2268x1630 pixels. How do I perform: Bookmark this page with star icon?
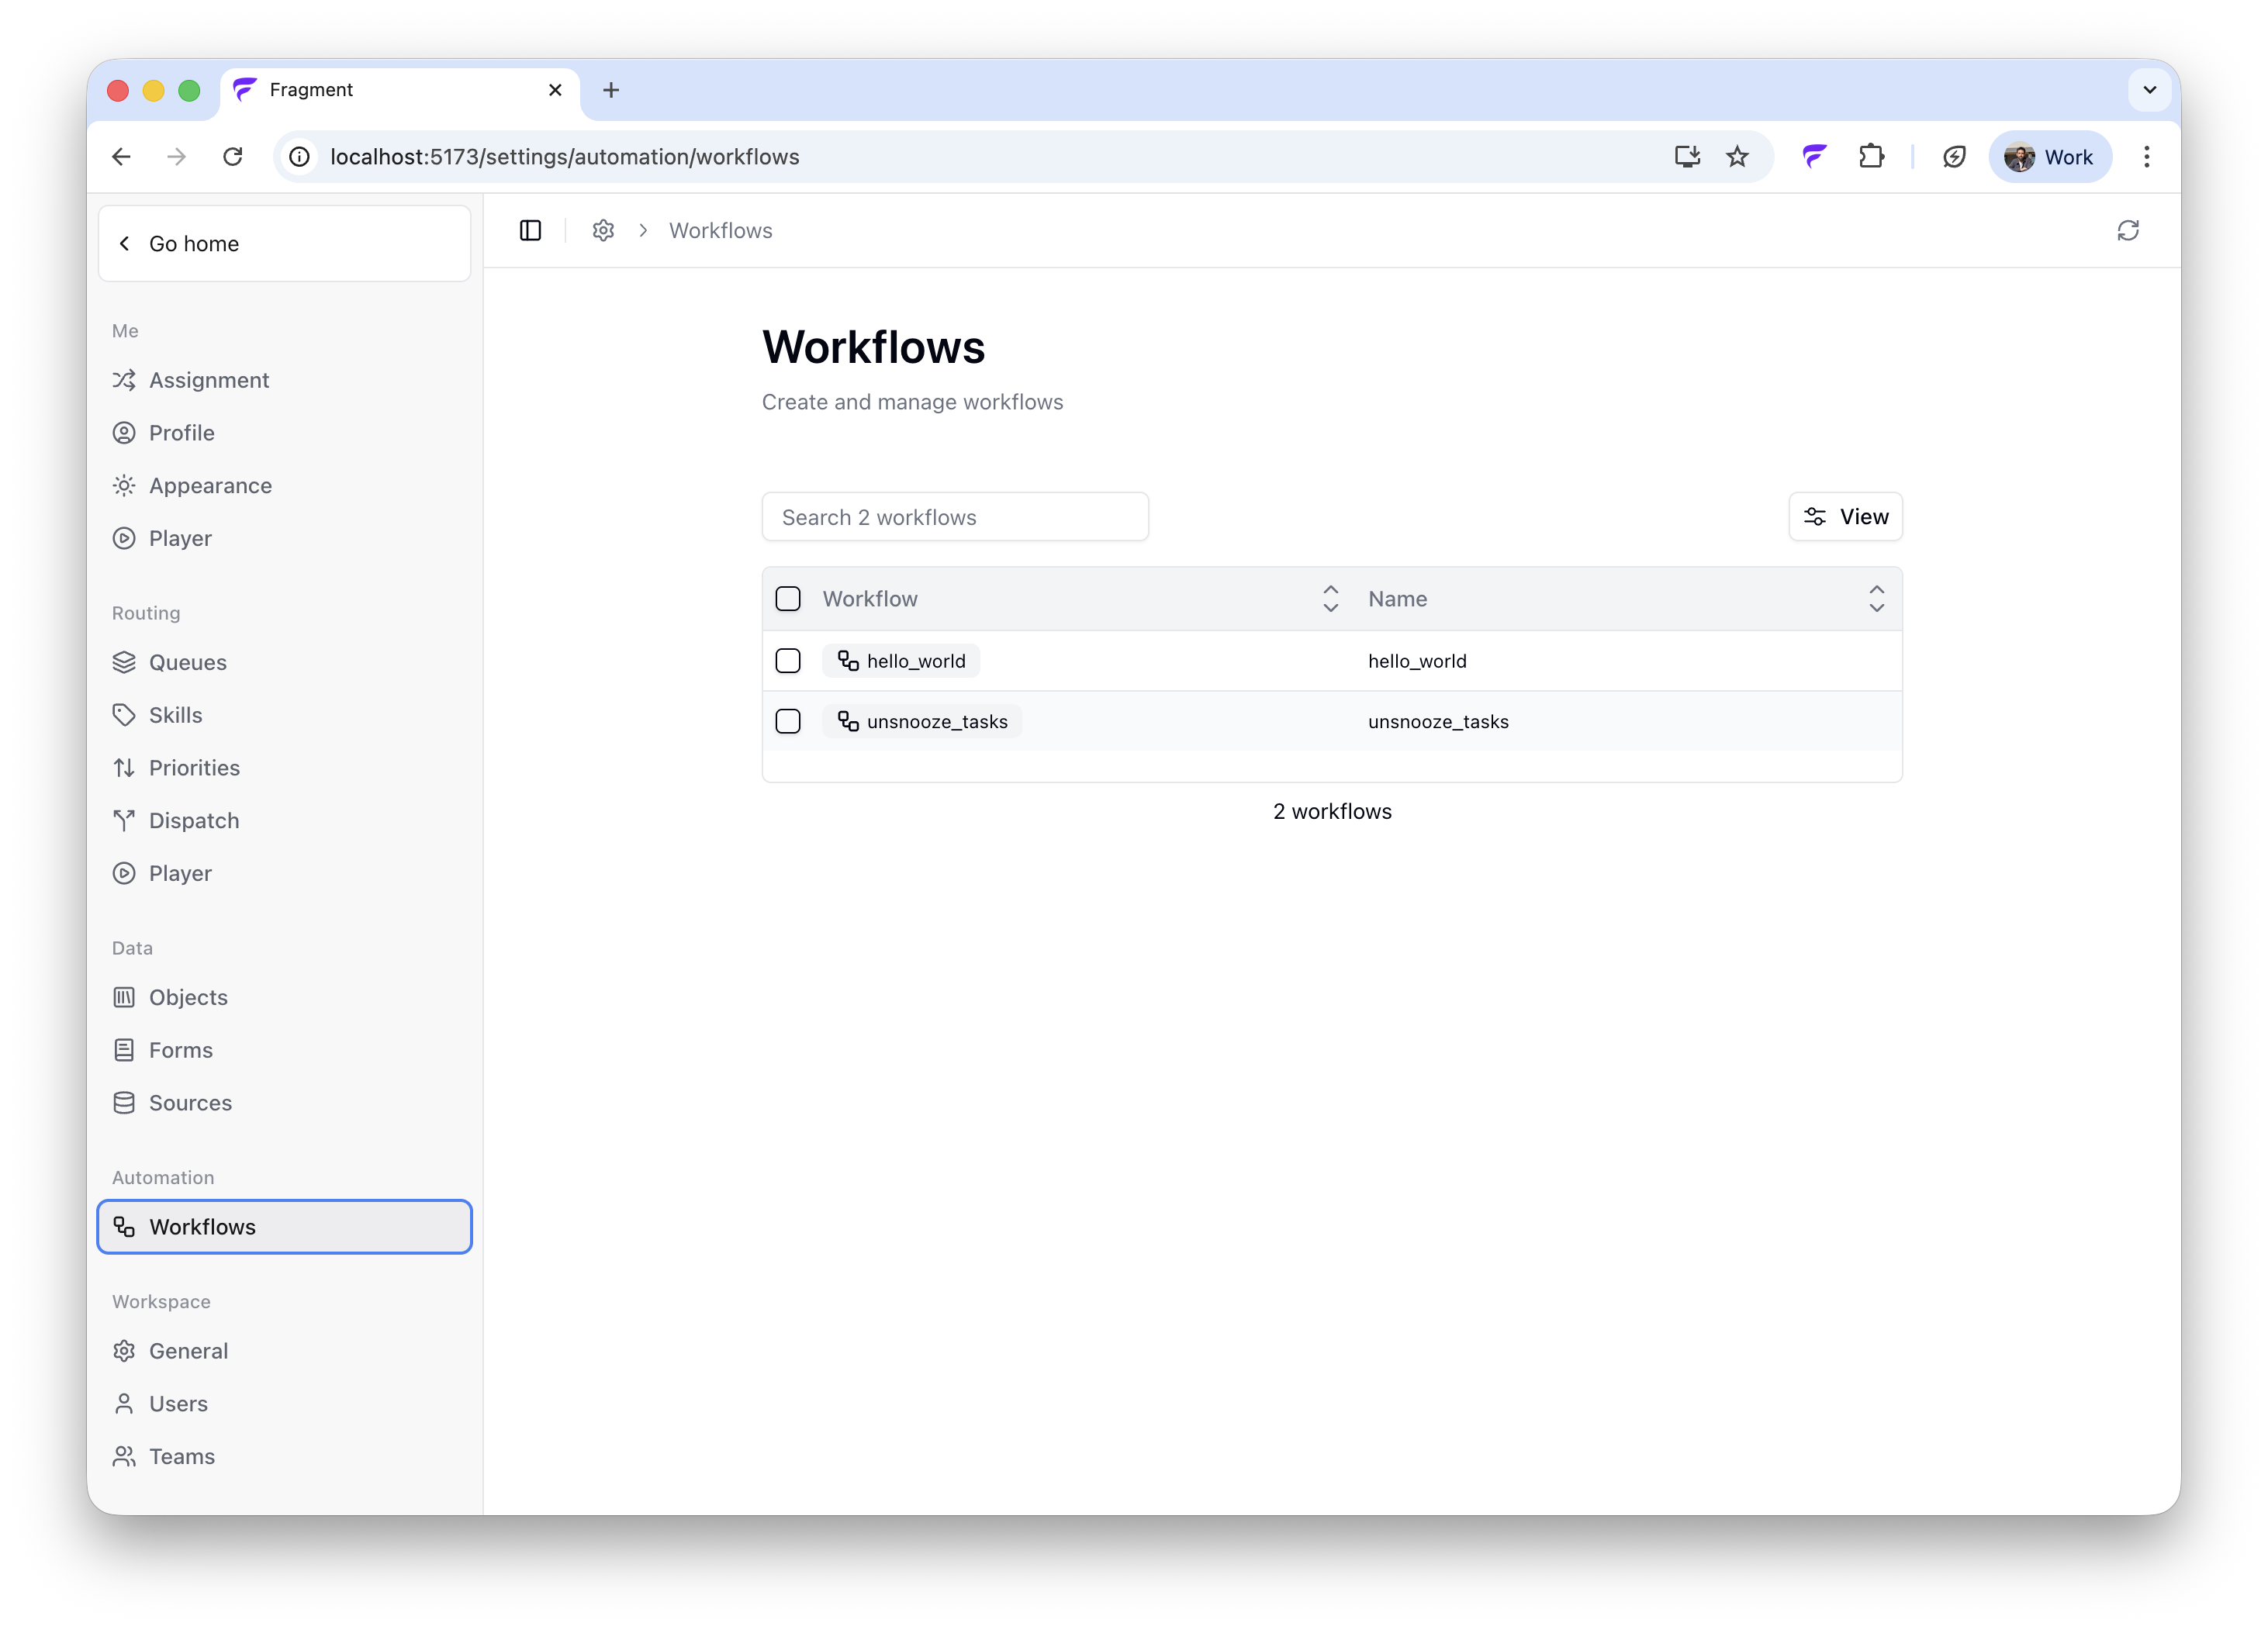1737,157
